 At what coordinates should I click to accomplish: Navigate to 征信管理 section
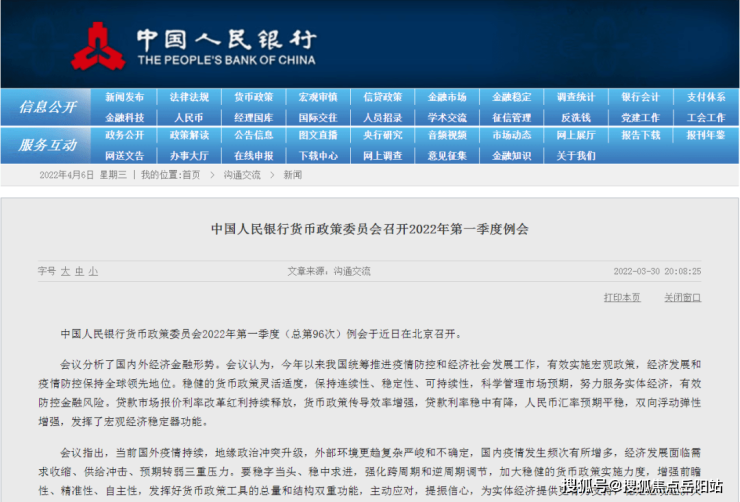point(511,117)
